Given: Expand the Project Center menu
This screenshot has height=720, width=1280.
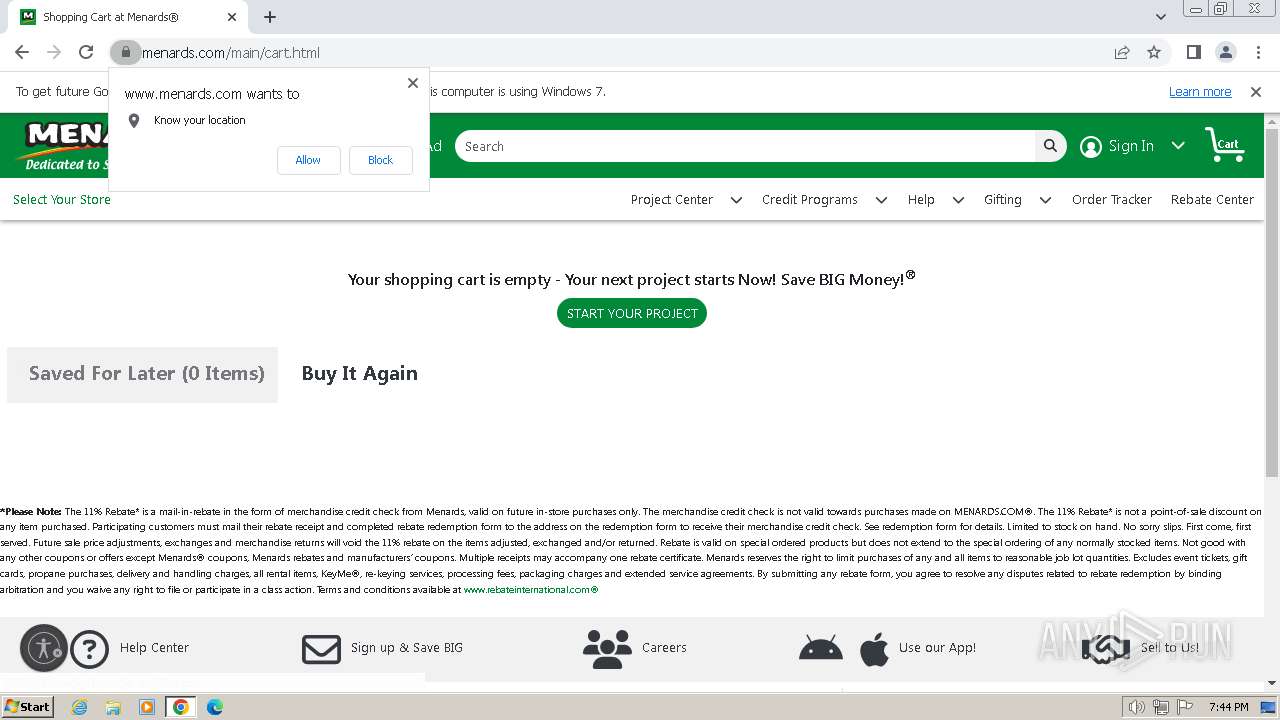Looking at the screenshot, I should coord(736,200).
